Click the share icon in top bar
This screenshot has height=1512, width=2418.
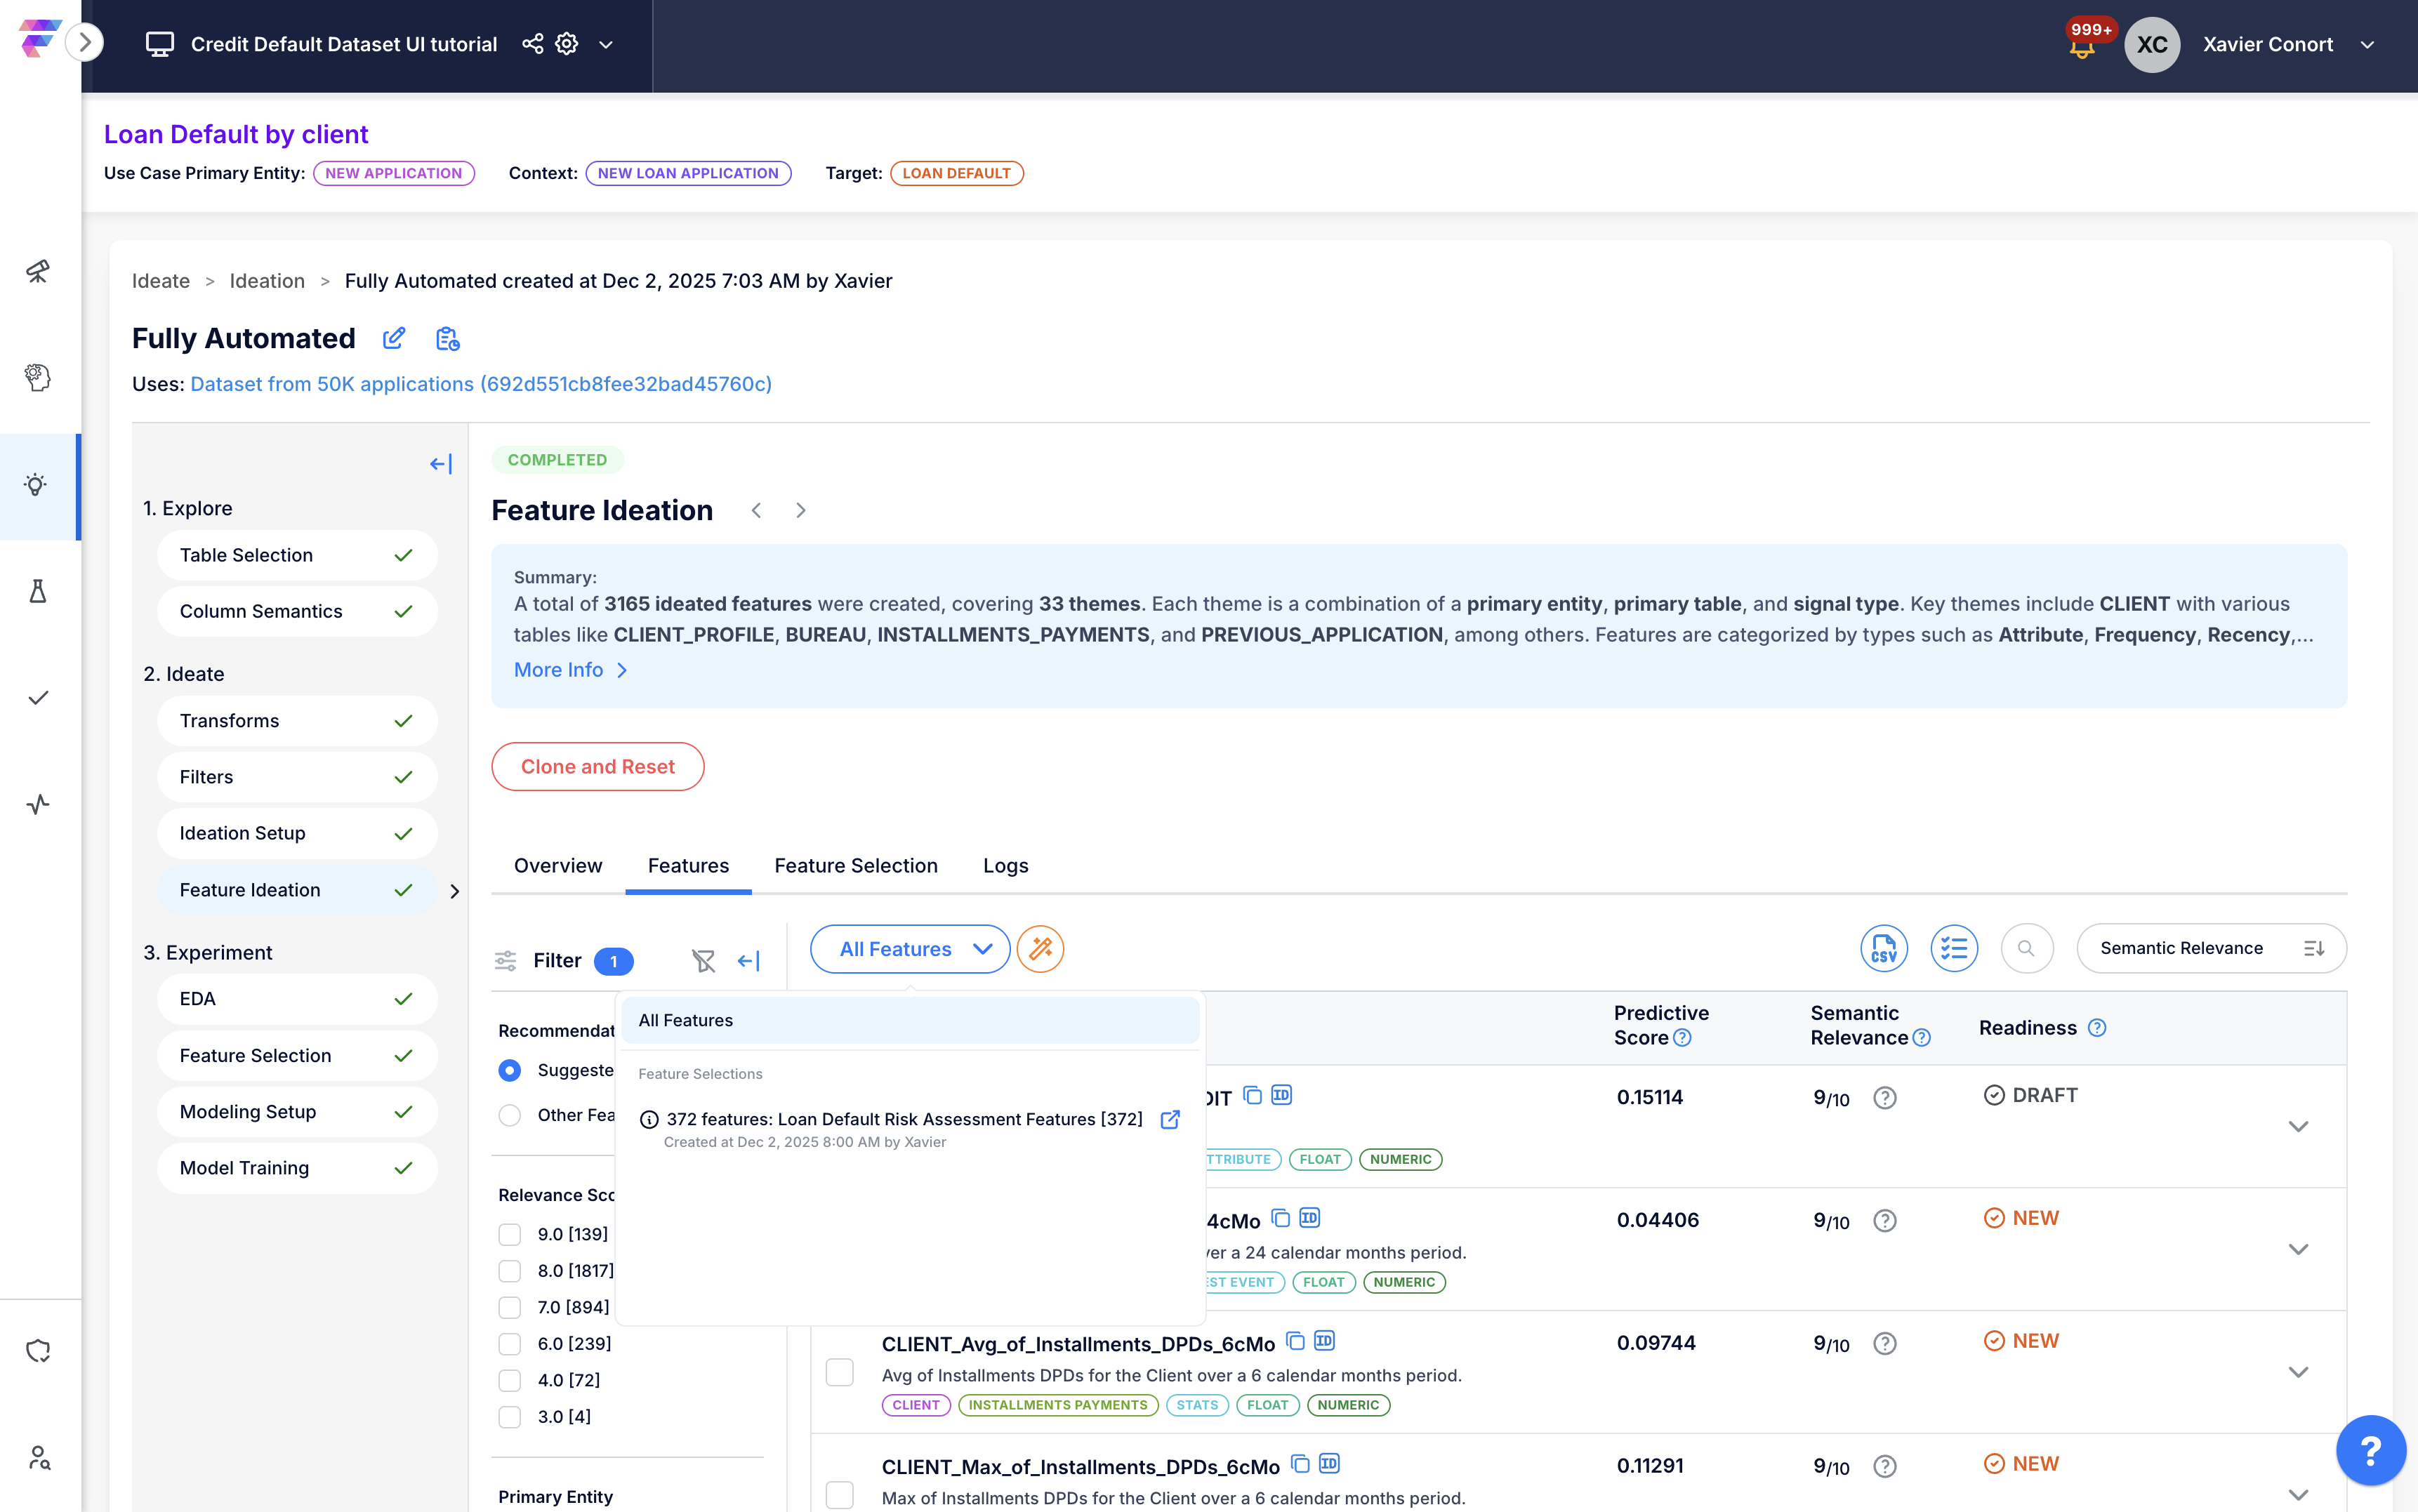[532, 44]
